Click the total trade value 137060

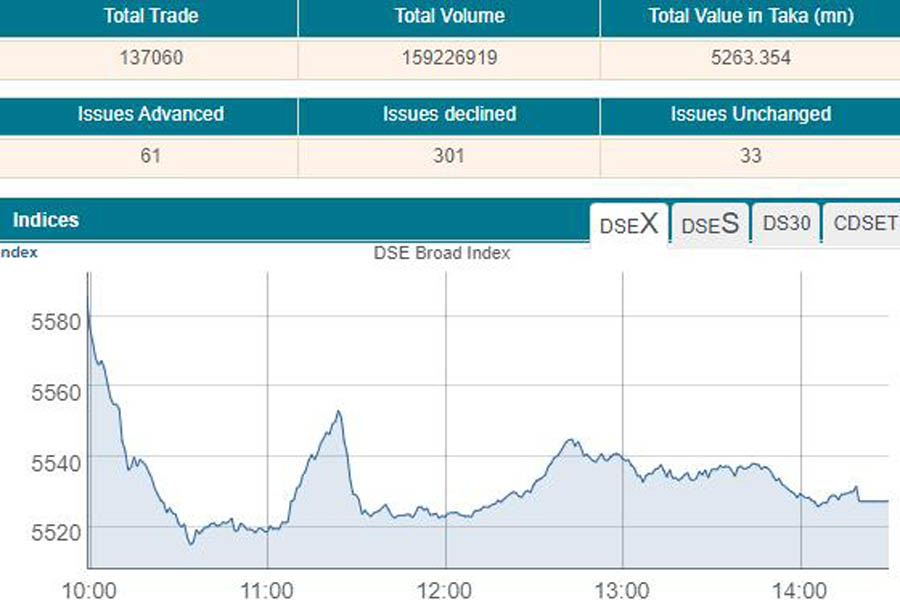click(150, 58)
